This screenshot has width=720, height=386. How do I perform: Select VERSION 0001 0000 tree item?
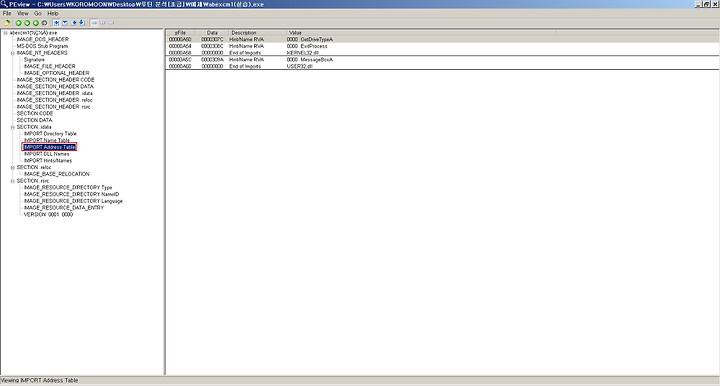click(49, 214)
